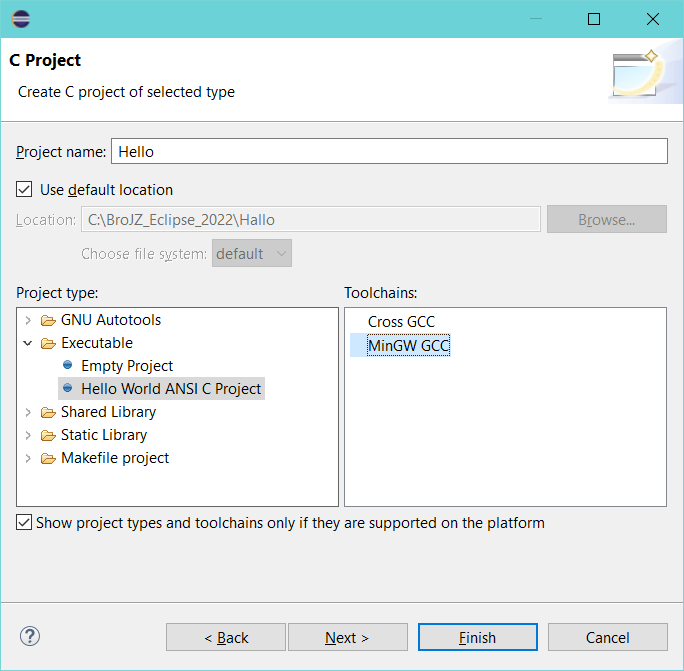Click the Executable folder icon
The width and height of the screenshot is (684, 671).
tap(48, 344)
